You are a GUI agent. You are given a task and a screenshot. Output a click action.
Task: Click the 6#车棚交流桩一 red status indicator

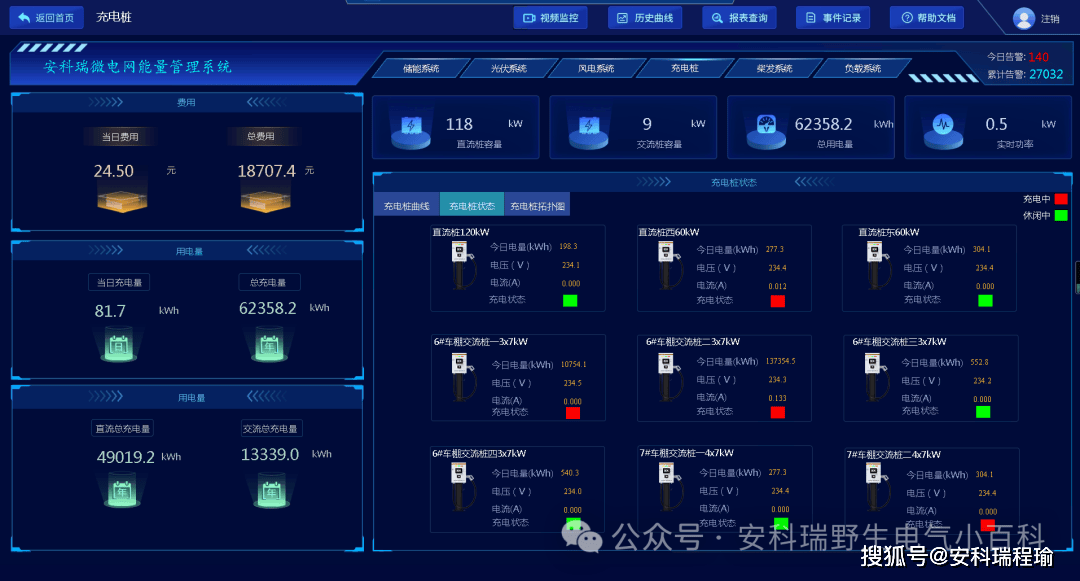click(x=572, y=412)
